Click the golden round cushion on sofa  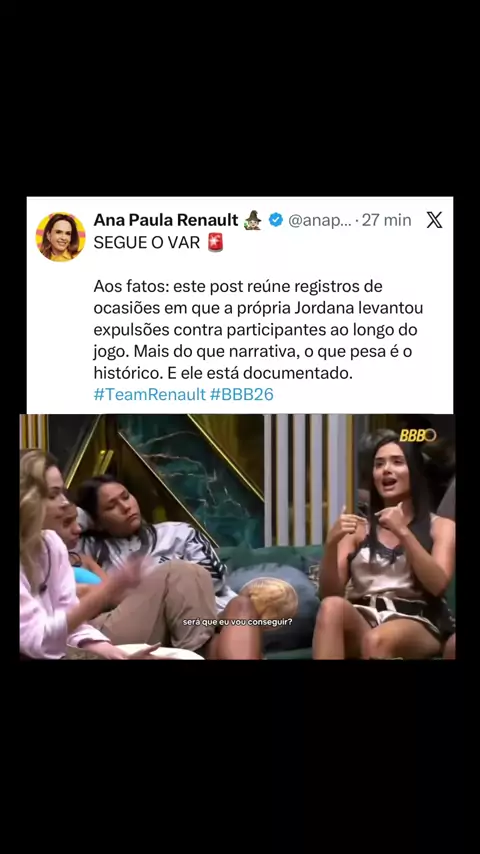(269, 599)
